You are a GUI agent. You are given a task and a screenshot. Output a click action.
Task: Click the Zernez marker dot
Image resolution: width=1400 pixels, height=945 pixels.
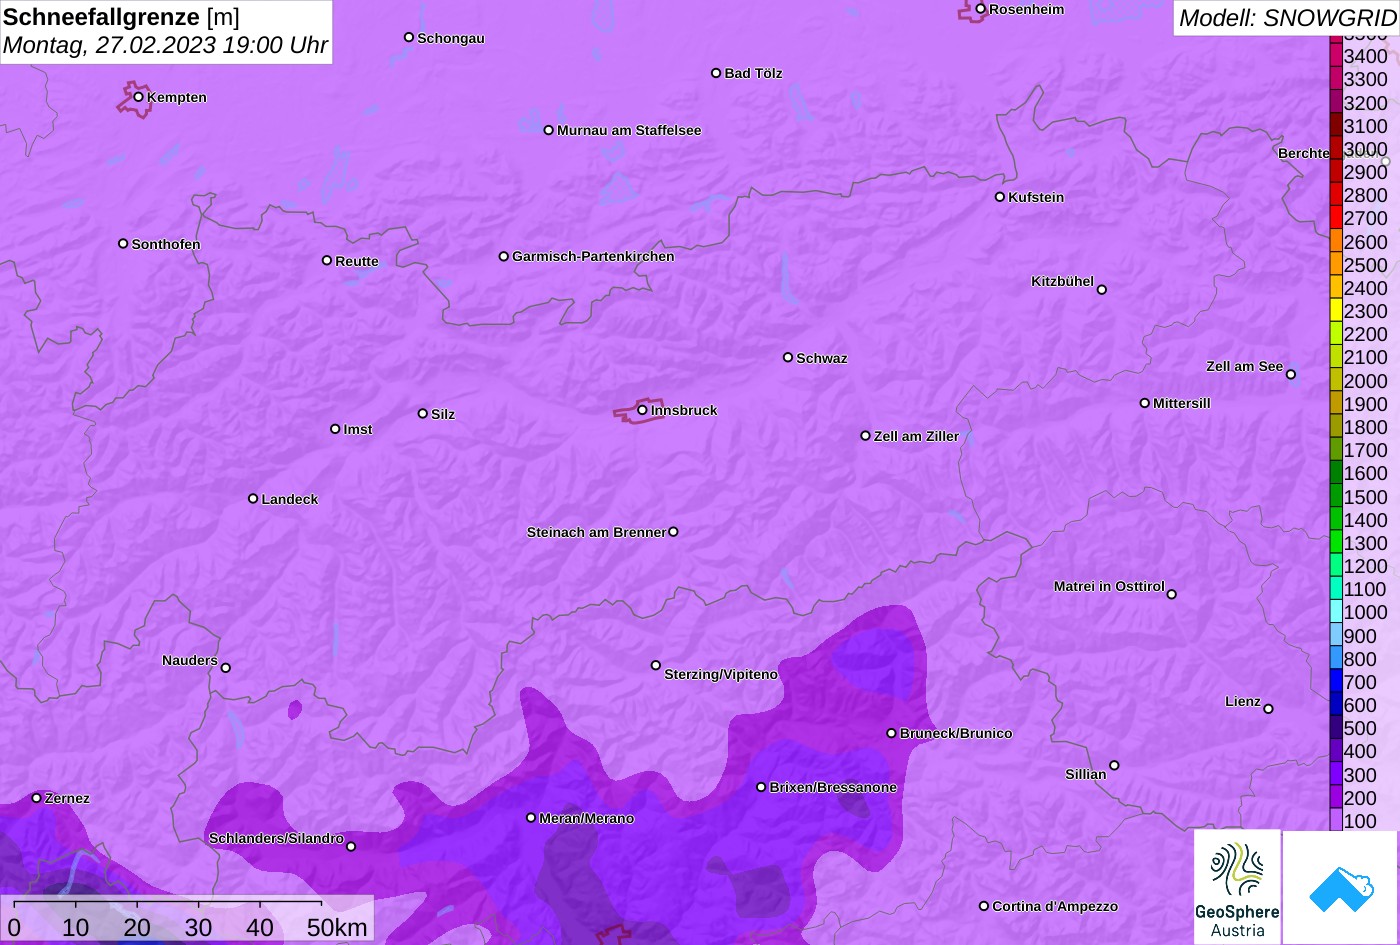37,798
